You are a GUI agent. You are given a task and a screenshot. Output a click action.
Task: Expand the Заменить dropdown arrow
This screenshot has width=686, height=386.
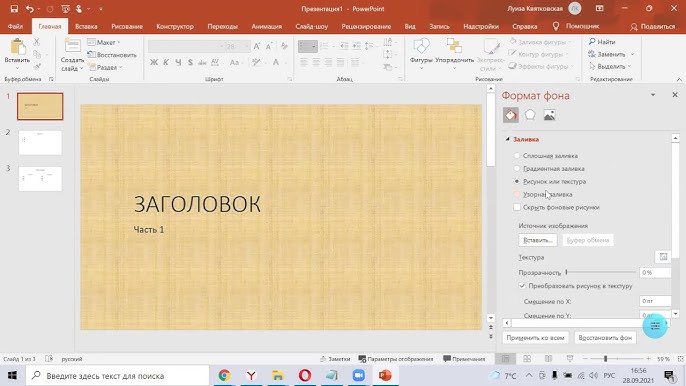point(632,54)
